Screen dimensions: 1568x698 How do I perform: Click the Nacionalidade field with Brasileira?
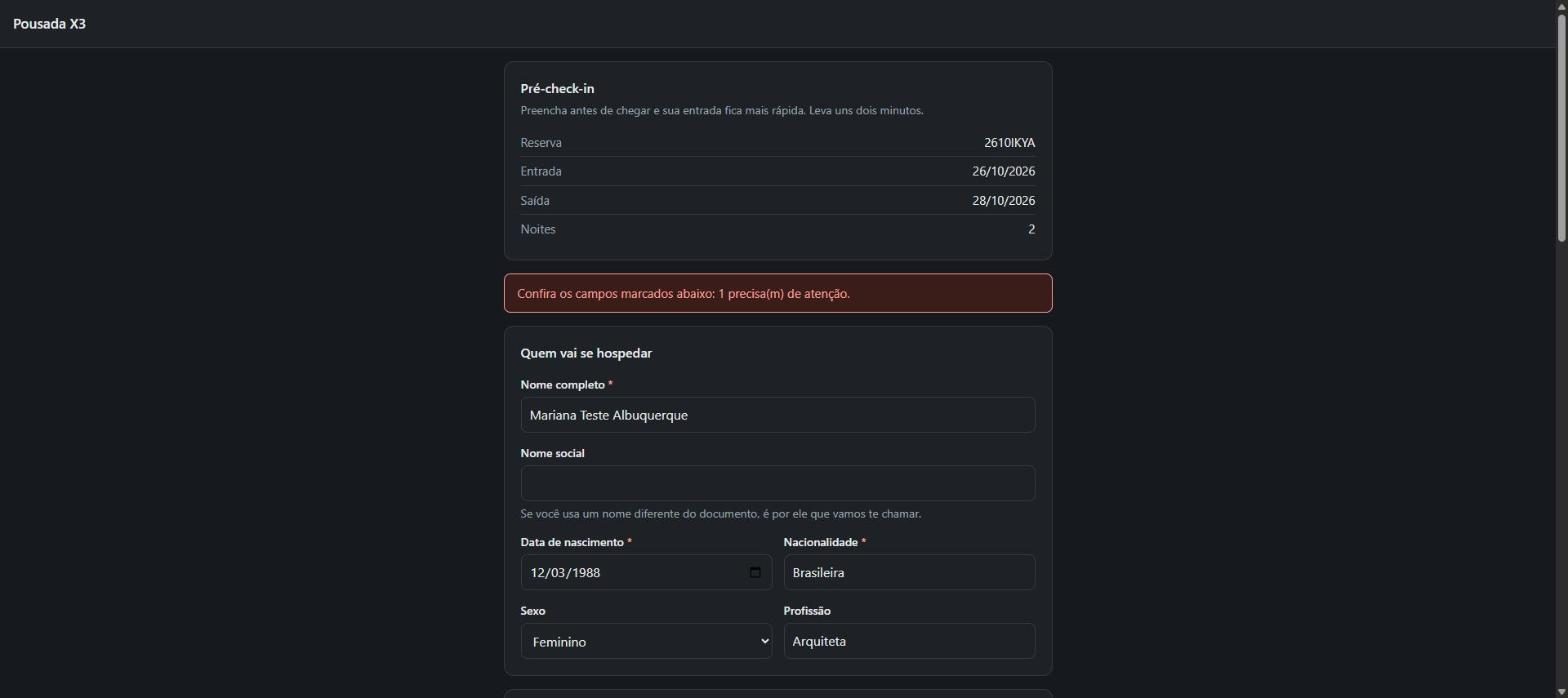click(x=909, y=572)
